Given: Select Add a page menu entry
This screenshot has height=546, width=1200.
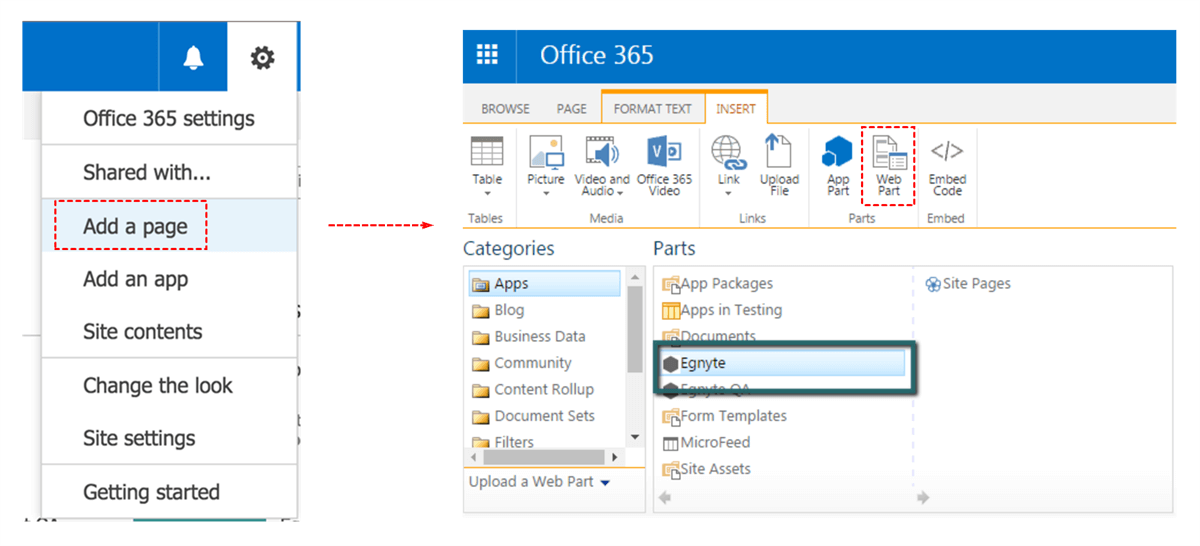Looking at the screenshot, I should click(135, 226).
